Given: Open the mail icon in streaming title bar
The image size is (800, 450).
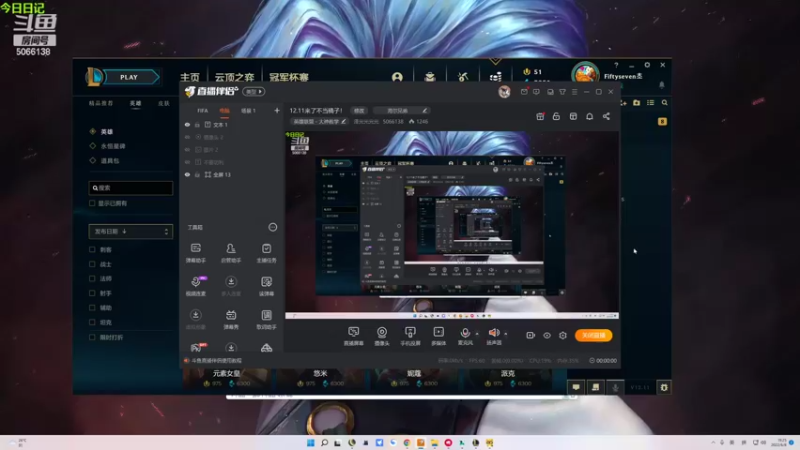Looking at the screenshot, I should [524, 92].
